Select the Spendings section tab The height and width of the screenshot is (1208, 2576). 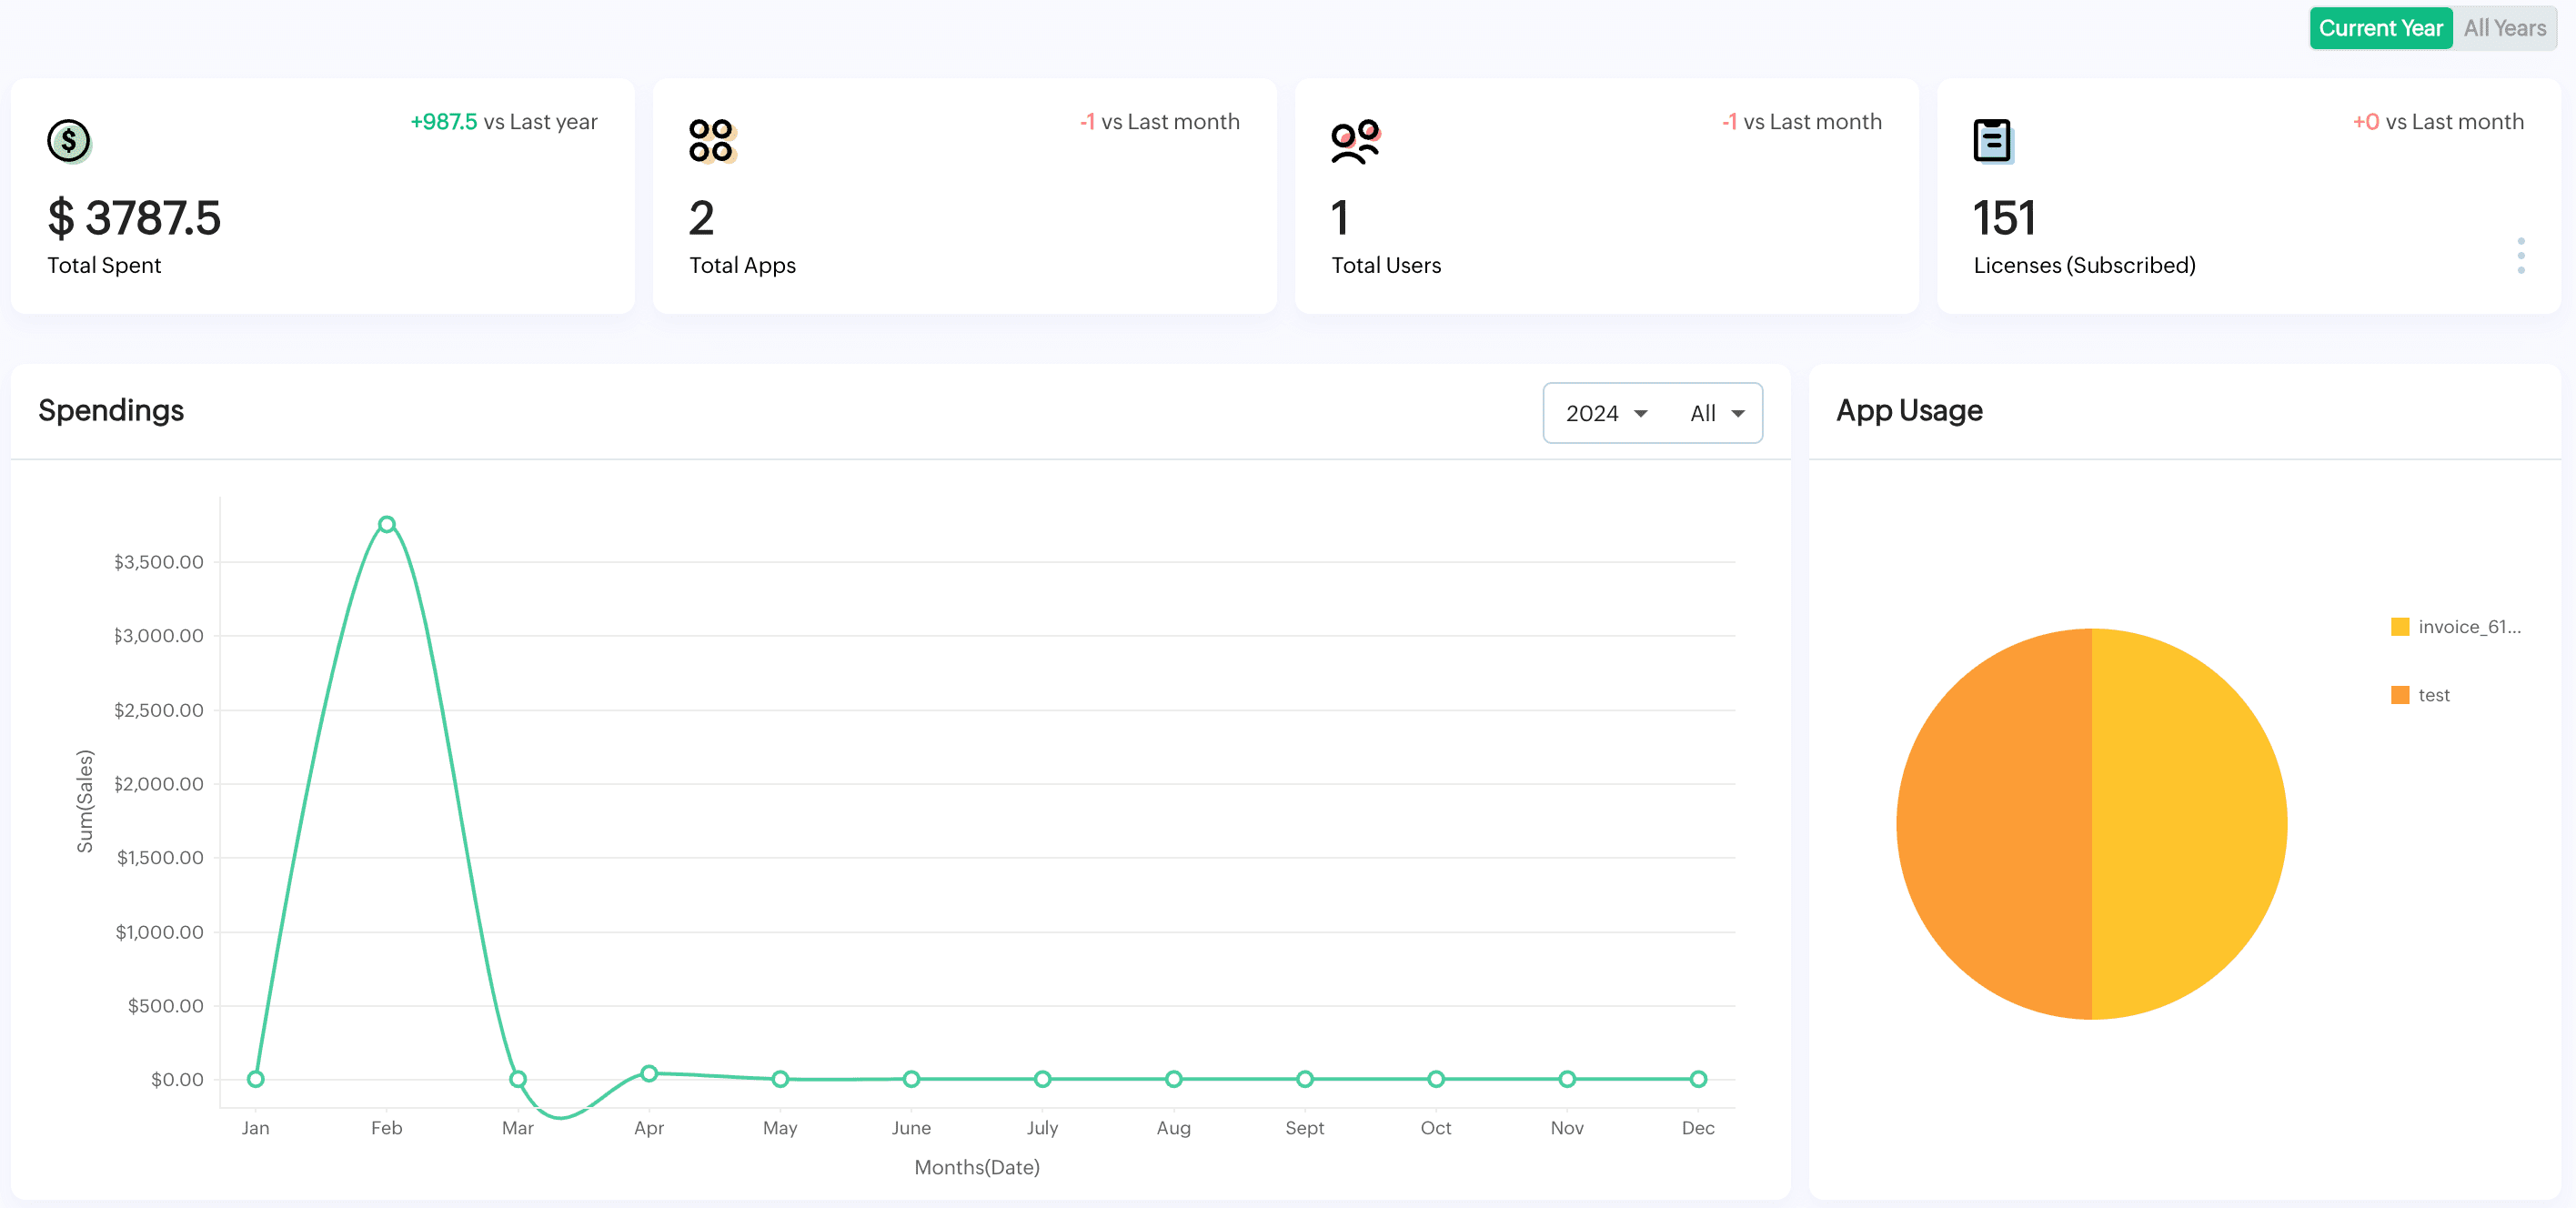pyautogui.click(x=110, y=411)
